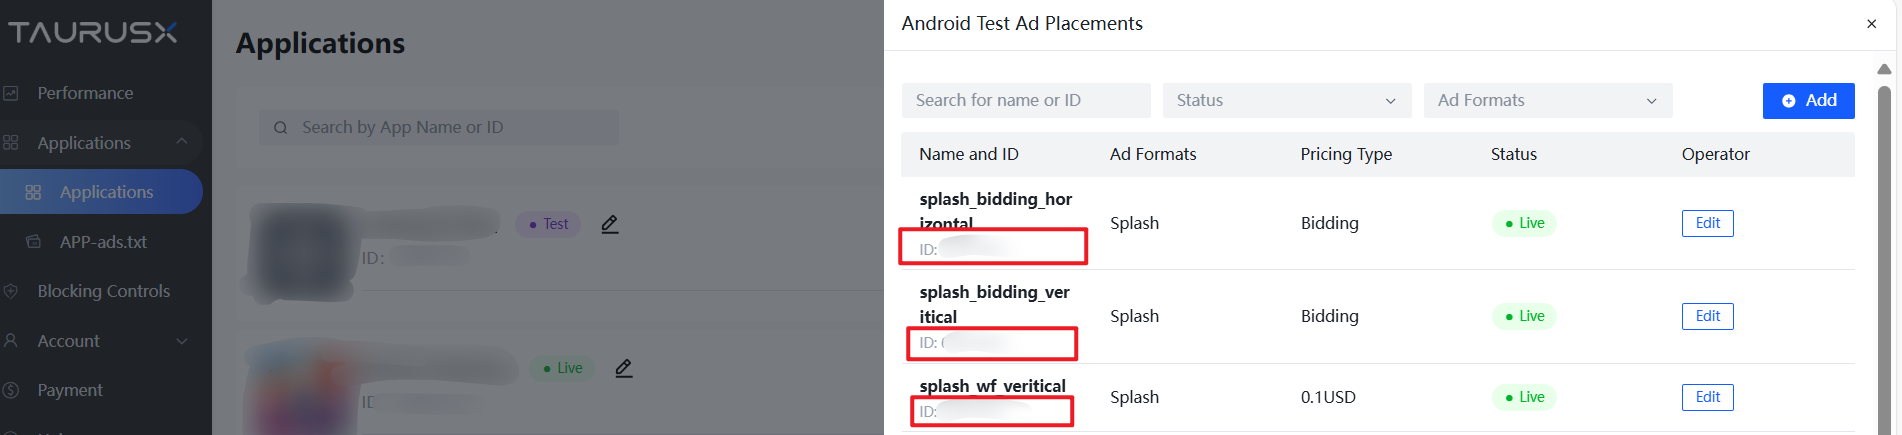Click the edit pencil icon beside Live app
The width and height of the screenshot is (1902, 435).
tap(623, 368)
